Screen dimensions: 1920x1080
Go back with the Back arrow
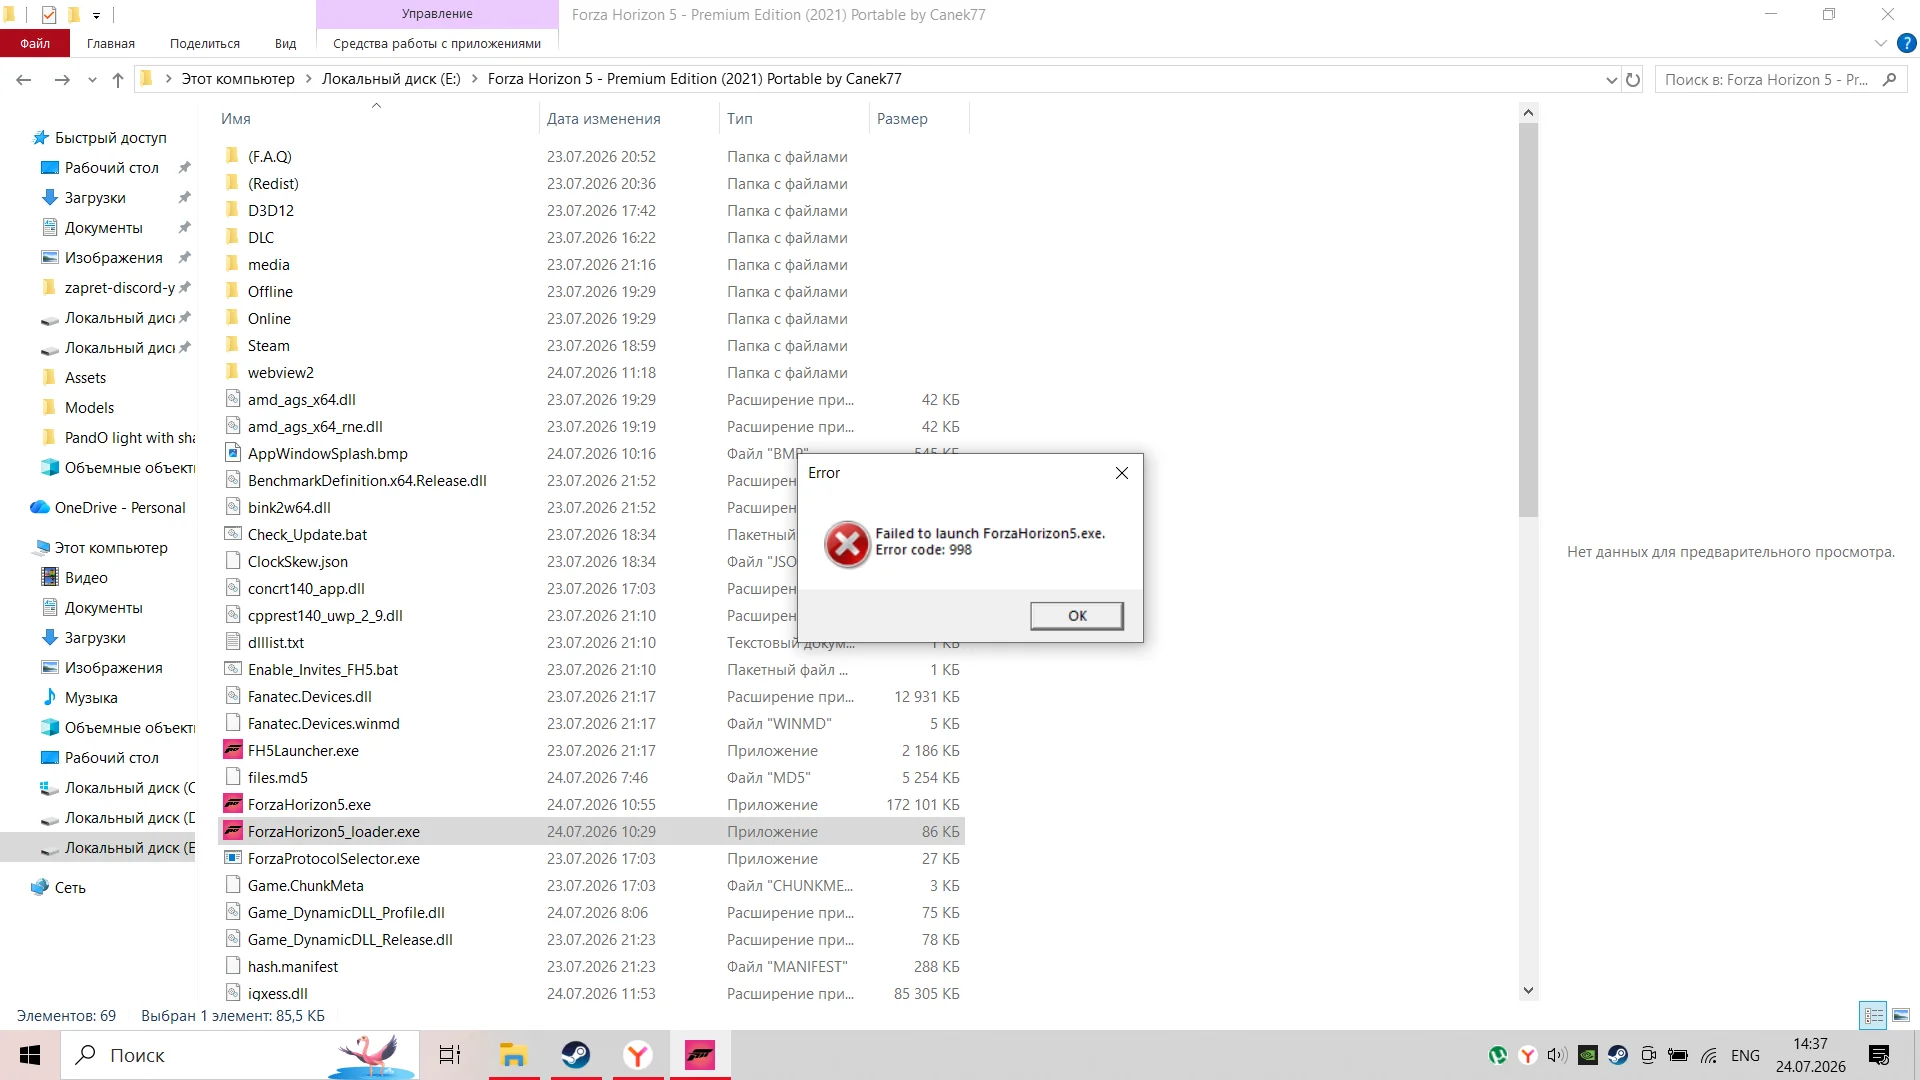(24, 80)
